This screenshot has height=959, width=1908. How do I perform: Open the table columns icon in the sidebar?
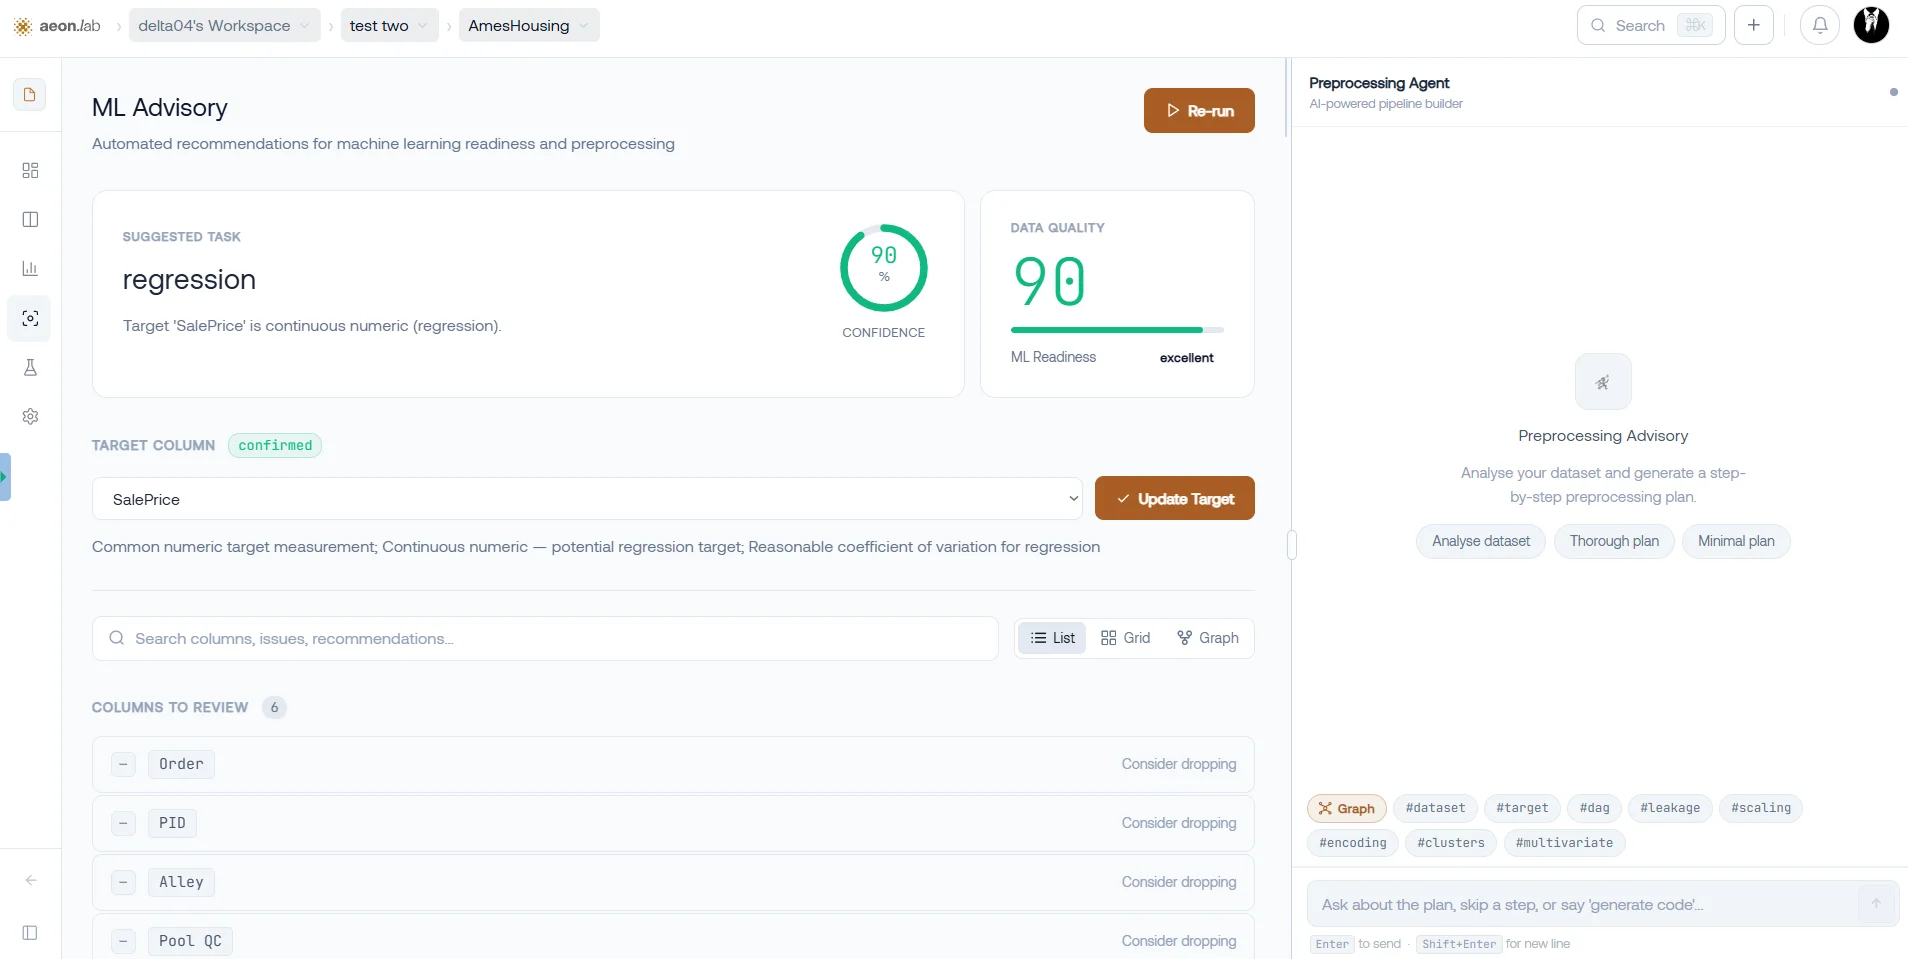click(x=30, y=220)
